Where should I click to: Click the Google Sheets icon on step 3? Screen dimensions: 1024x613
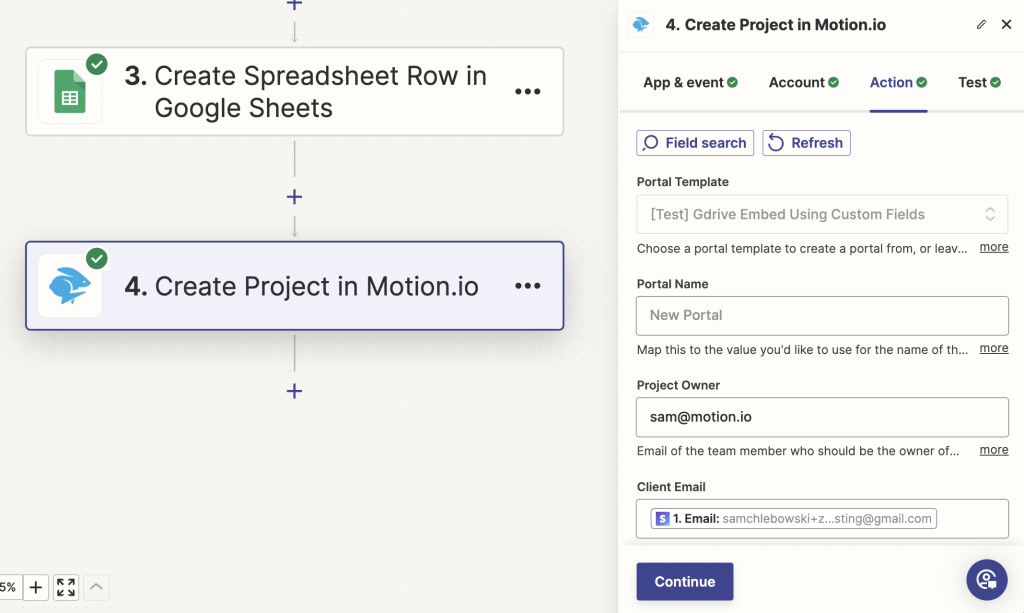(70, 91)
